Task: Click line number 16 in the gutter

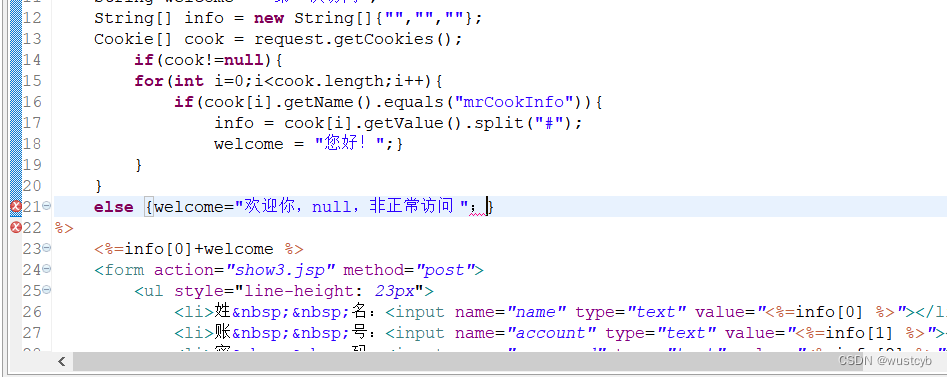Action: tap(32, 102)
